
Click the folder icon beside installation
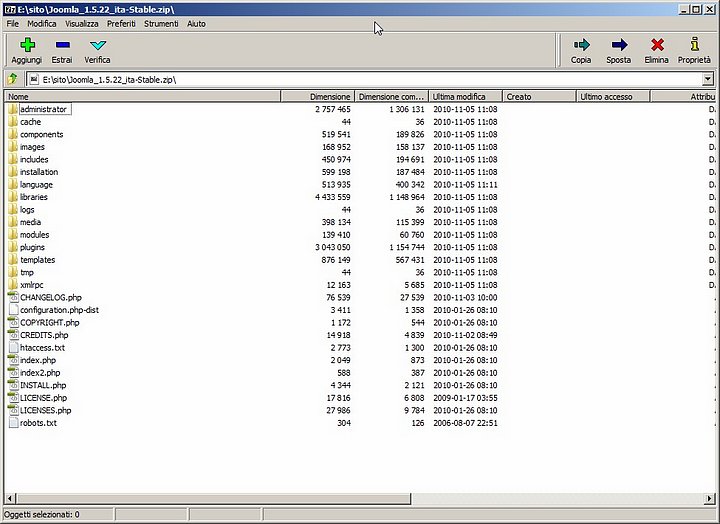pos(13,172)
